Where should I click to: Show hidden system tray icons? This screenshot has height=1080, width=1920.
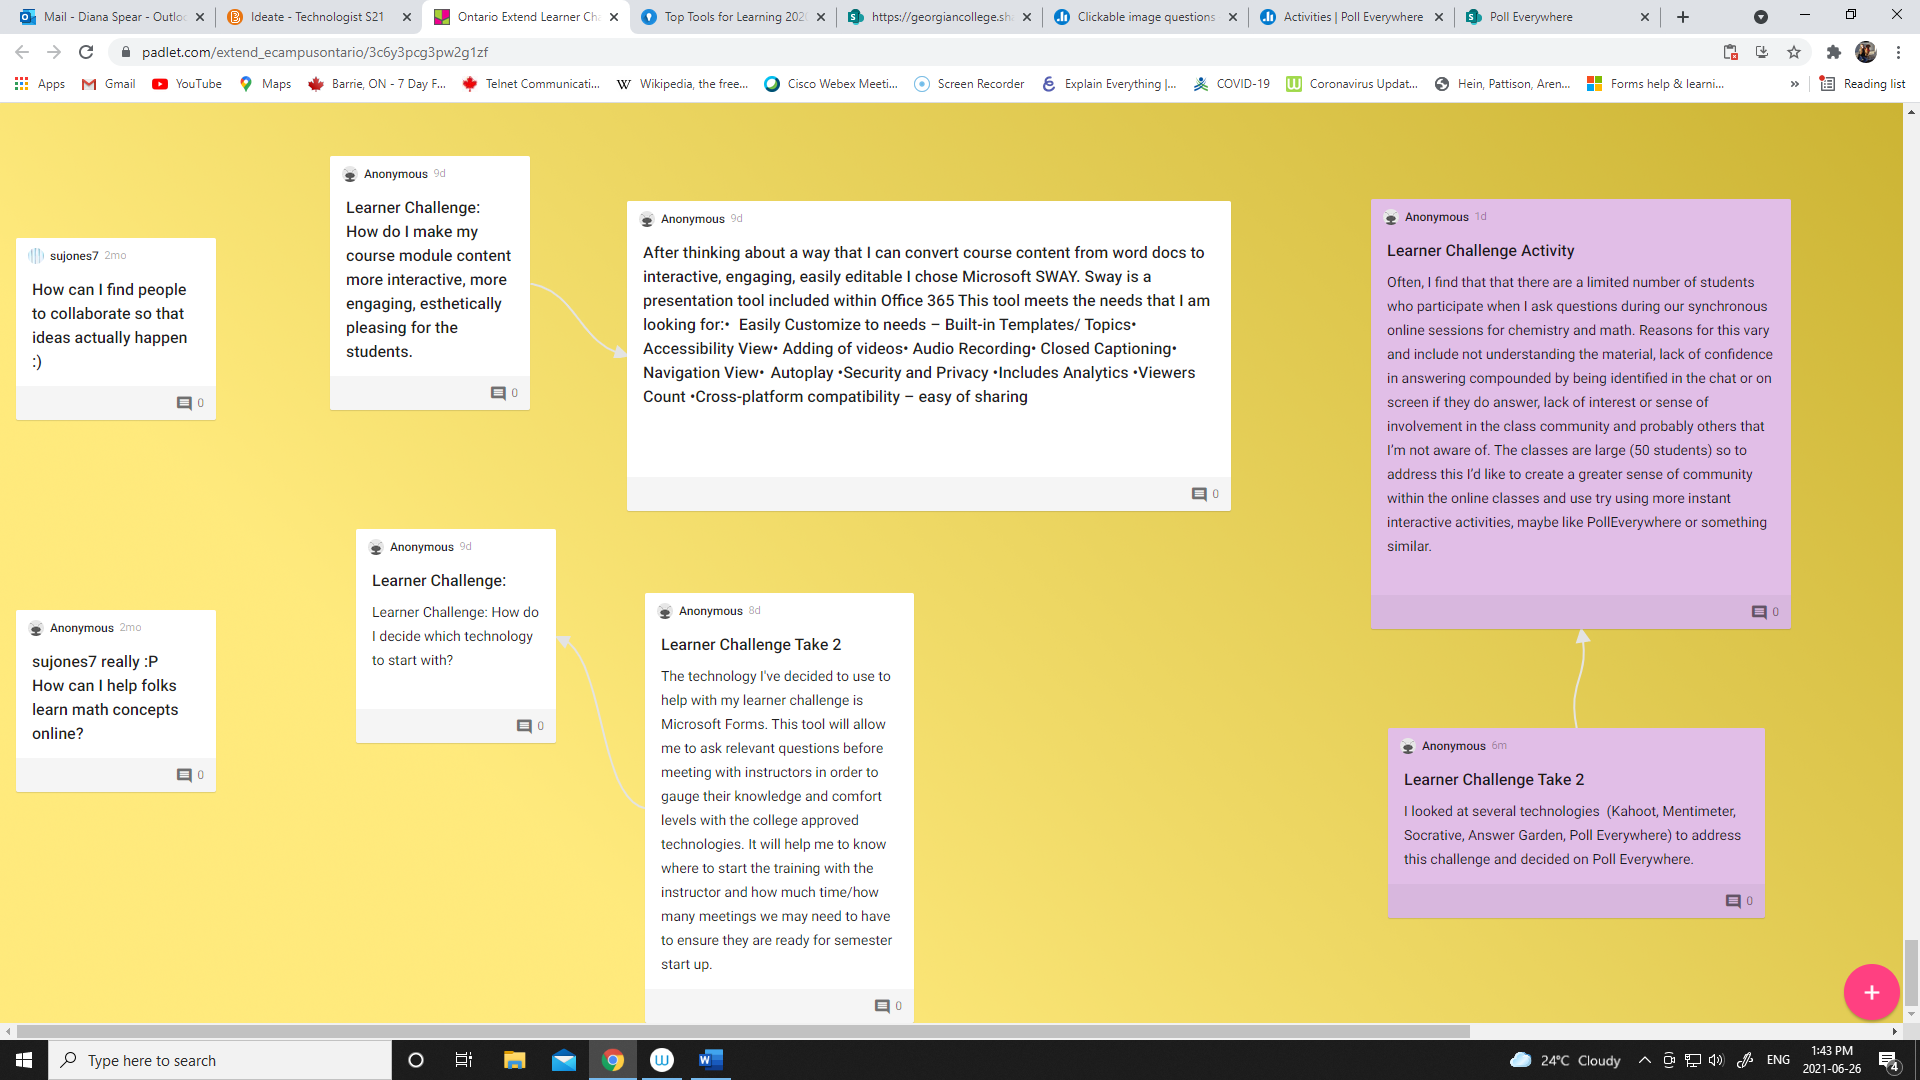pyautogui.click(x=1644, y=1060)
